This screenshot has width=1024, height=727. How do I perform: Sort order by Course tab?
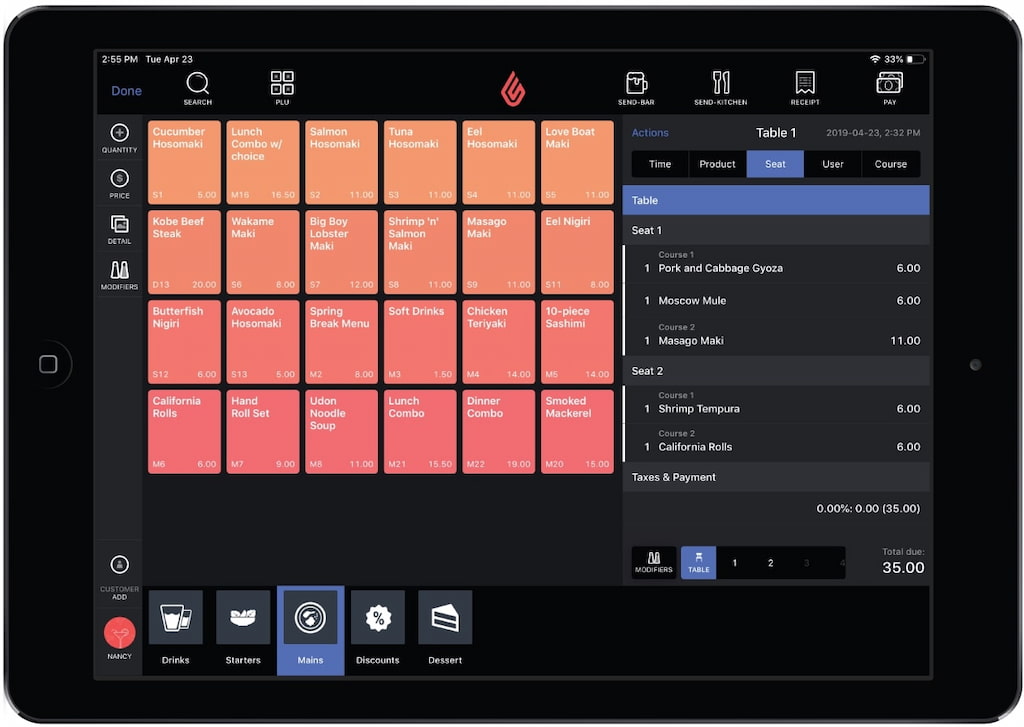pyautogui.click(x=891, y=164)
